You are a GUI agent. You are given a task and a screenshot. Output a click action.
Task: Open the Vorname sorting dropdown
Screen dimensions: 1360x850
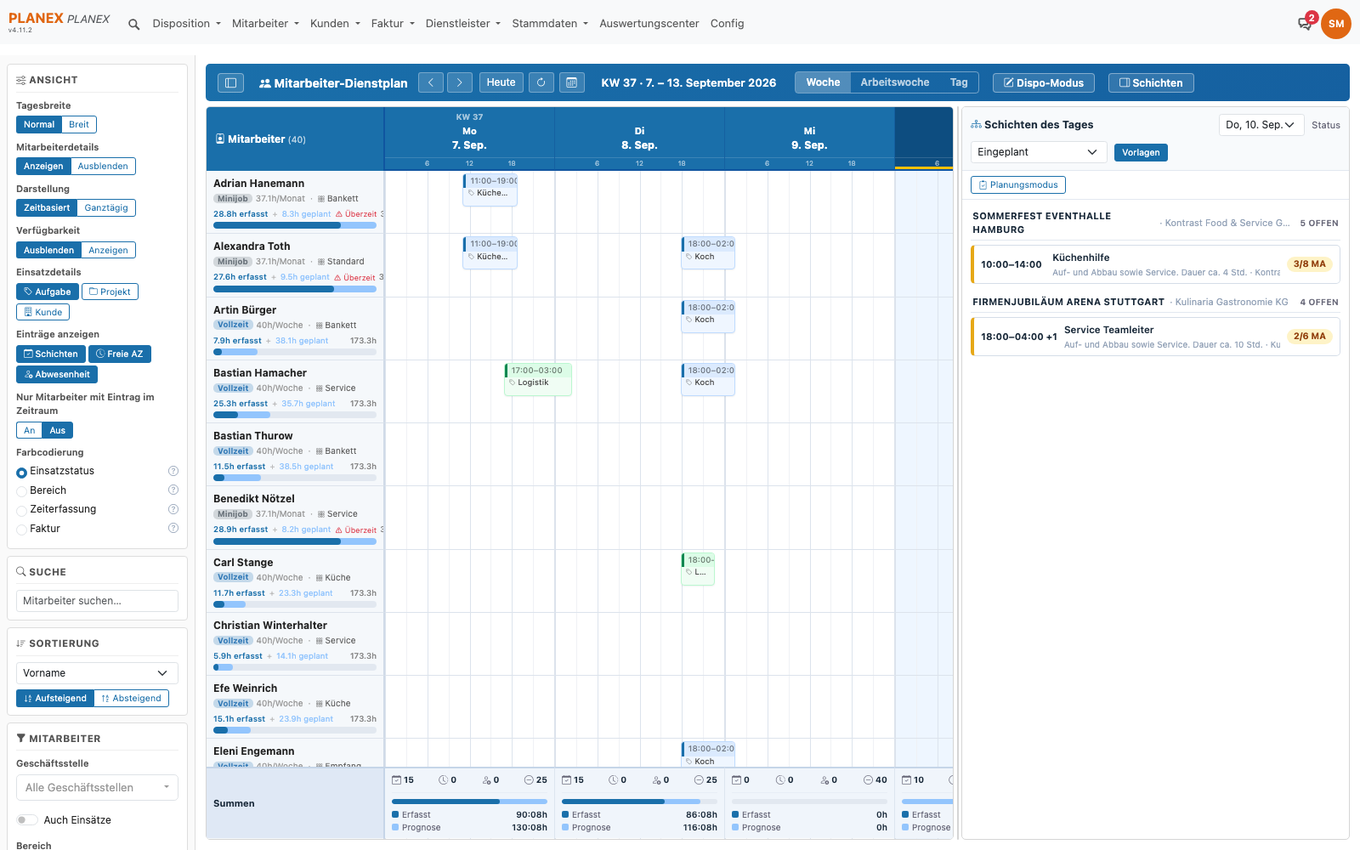click(97, 673)
